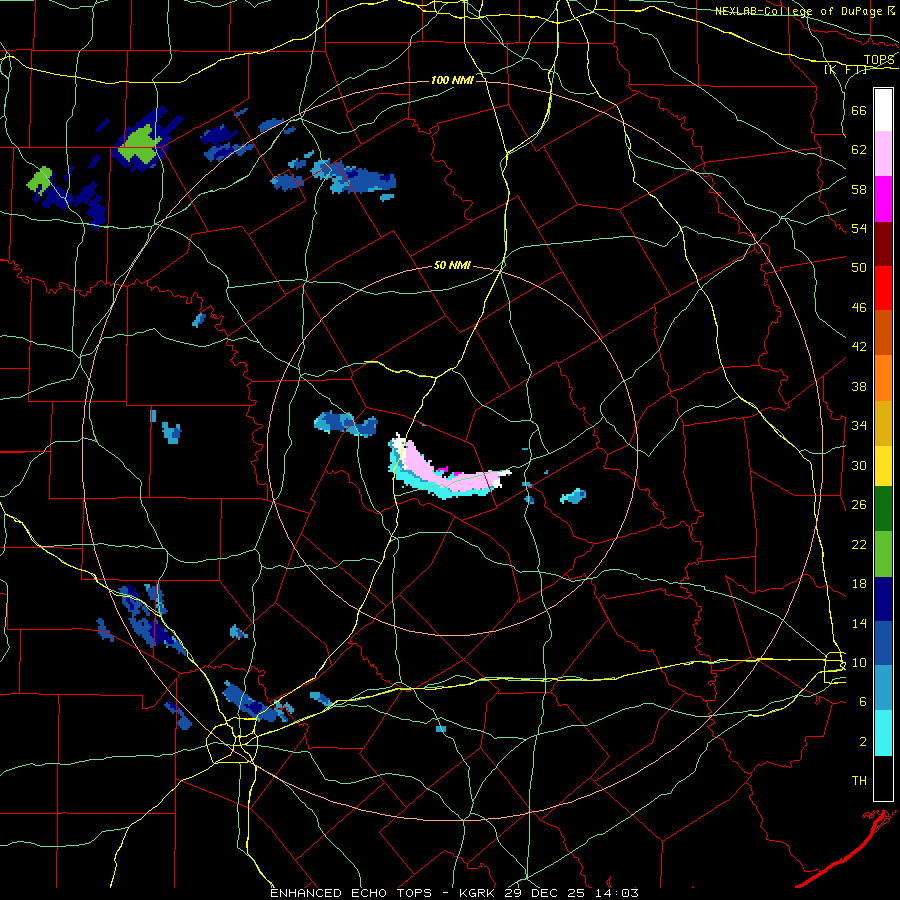Select the light green legend swatch

pos(883,554)
